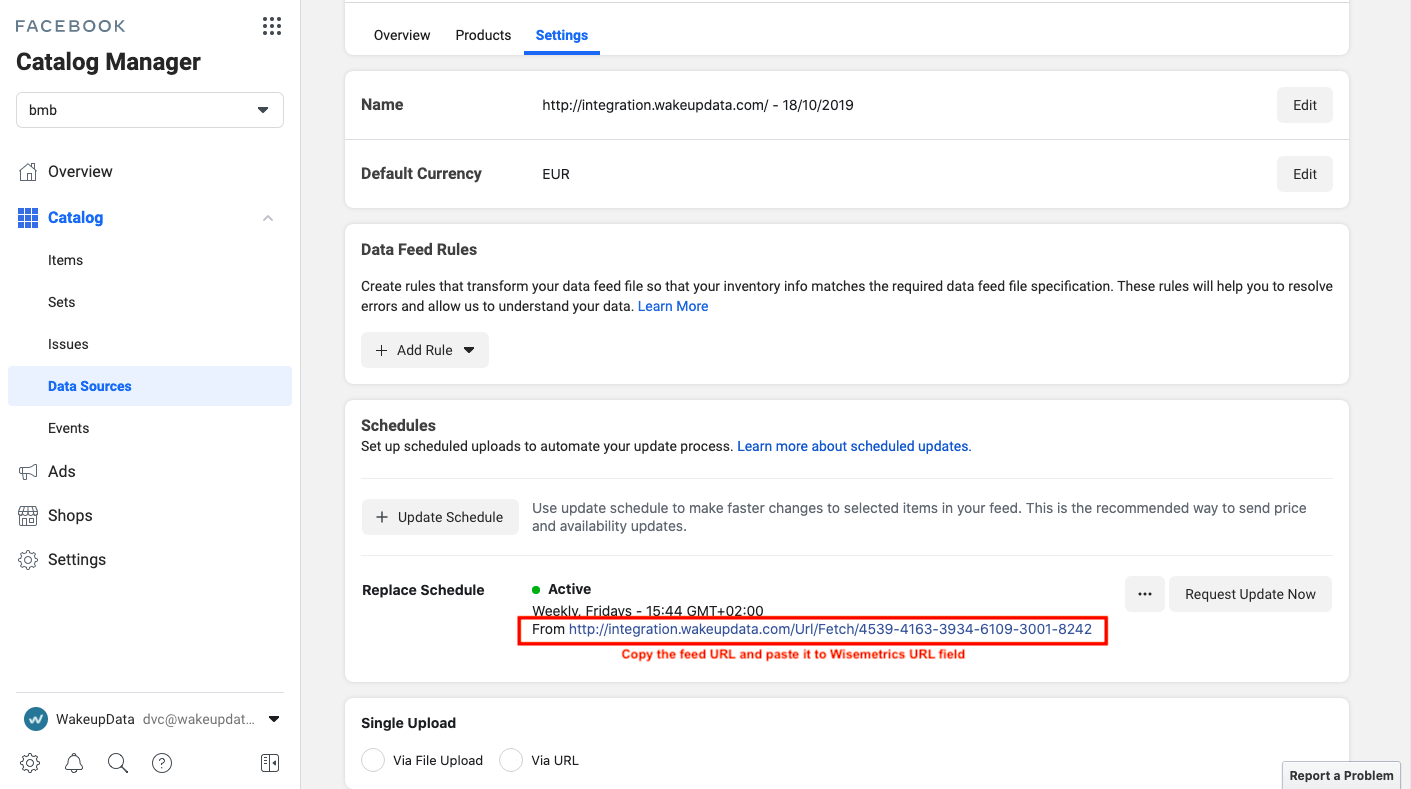1411x789 pixels.
Task: Edit the Default Currency
Action: [1305, 174]
